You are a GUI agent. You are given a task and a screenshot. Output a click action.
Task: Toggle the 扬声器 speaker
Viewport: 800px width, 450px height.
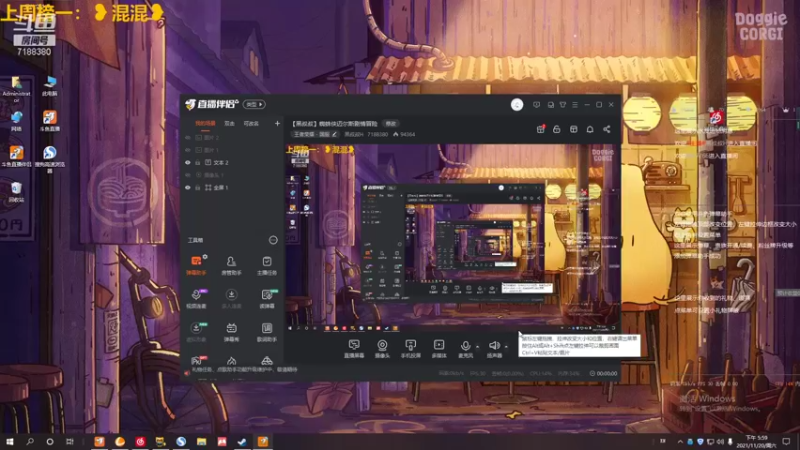coord(494,349)
